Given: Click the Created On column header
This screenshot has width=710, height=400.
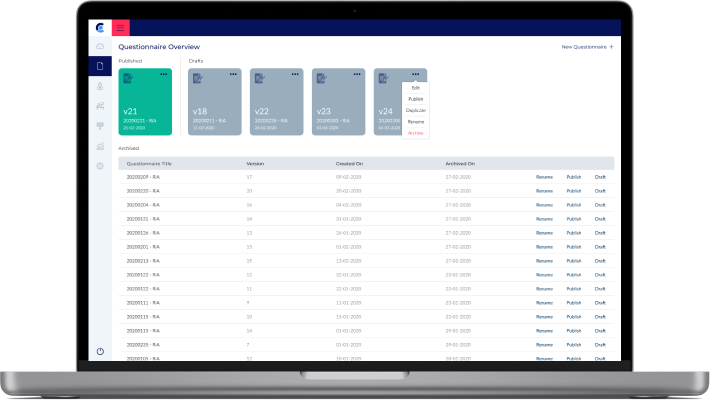Looking at the screenshot, I should pyautogui.click(x=349, y=164).
